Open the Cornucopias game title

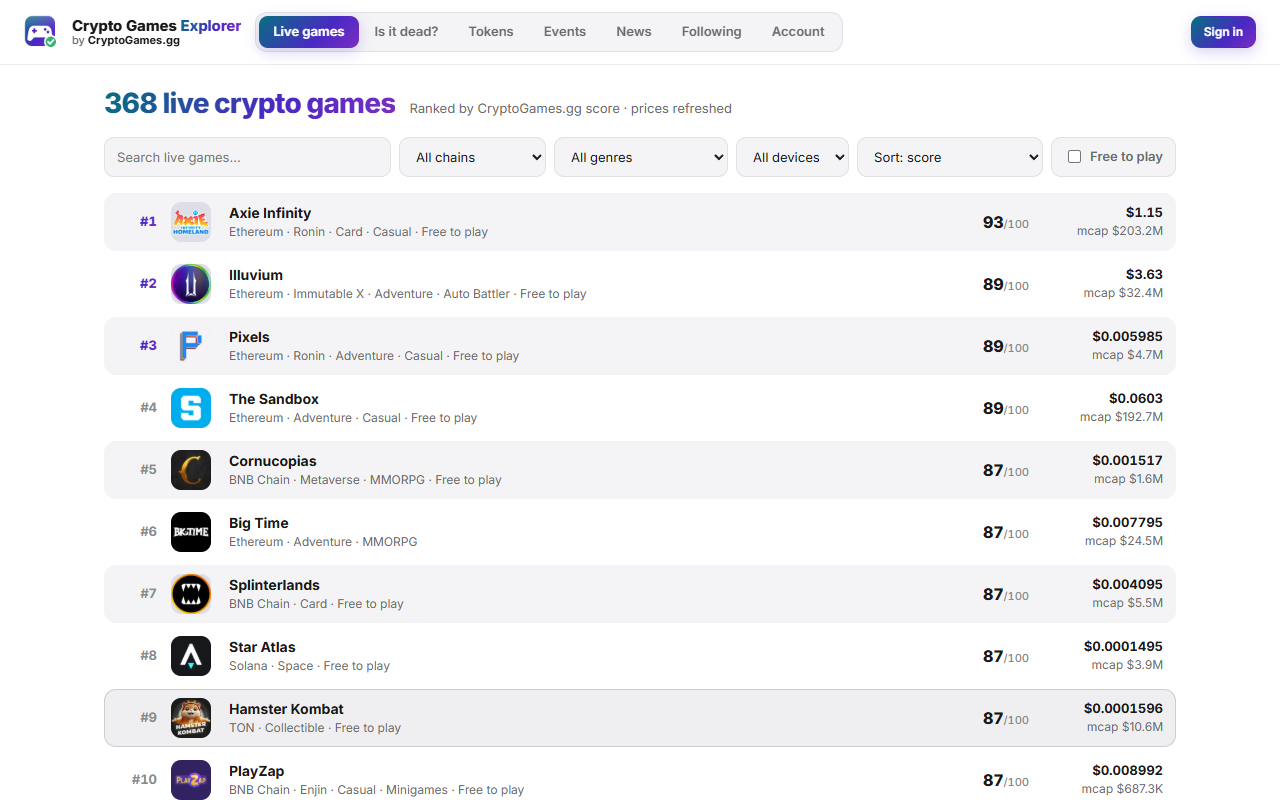point(273,461)
